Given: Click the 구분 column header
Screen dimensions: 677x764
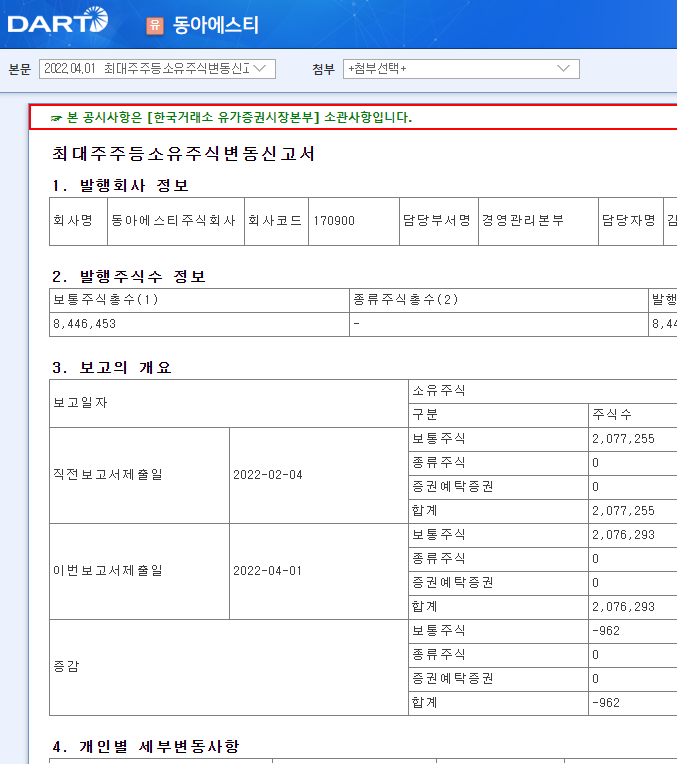Looking at the screenshot, I should coord(498,415).
